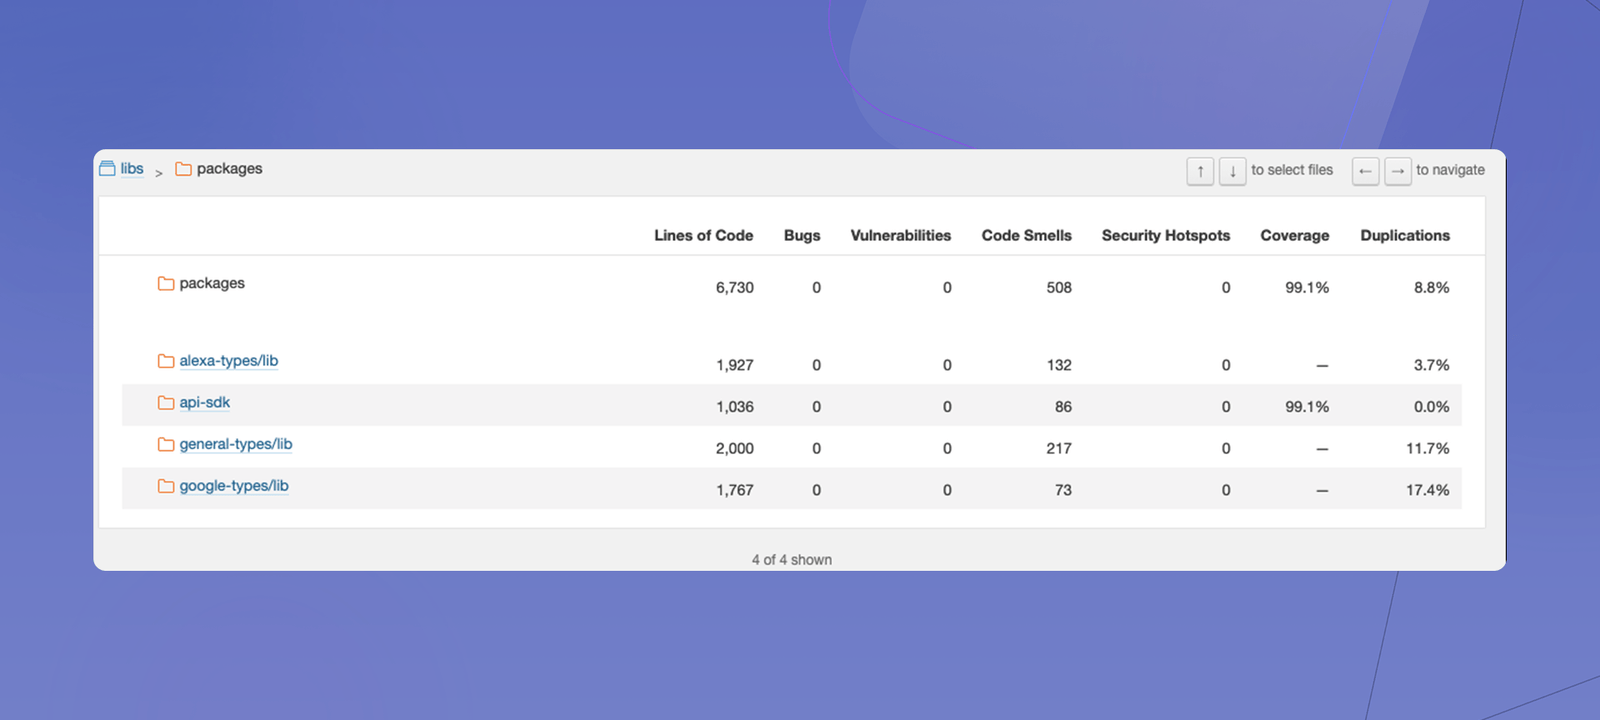1600x720 pixels.
Task: Open the api-sdk folder link
Action: click(205, 403)
